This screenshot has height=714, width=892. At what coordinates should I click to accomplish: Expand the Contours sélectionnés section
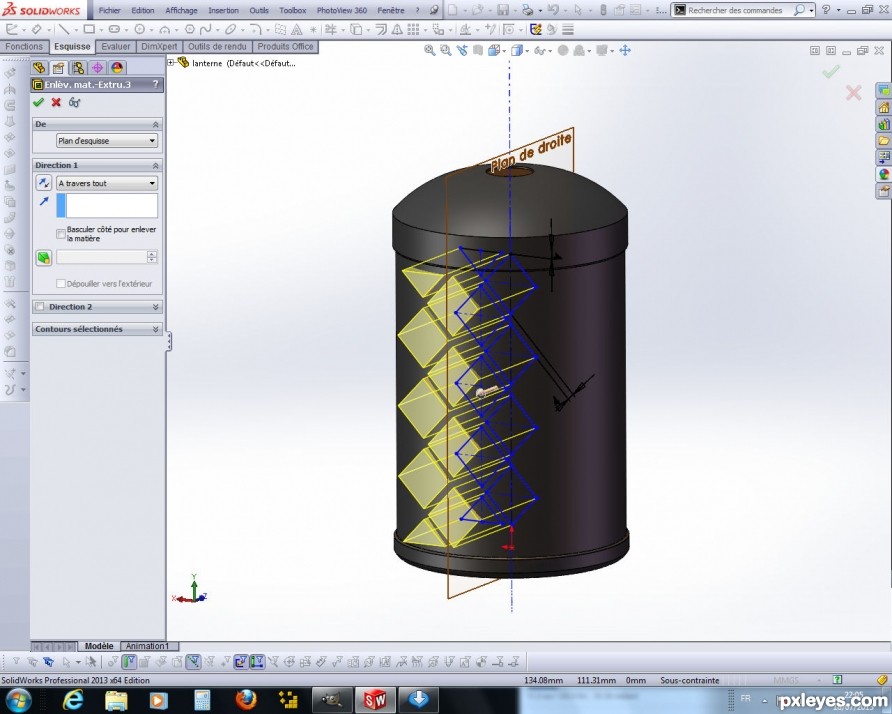click(155, 329)
